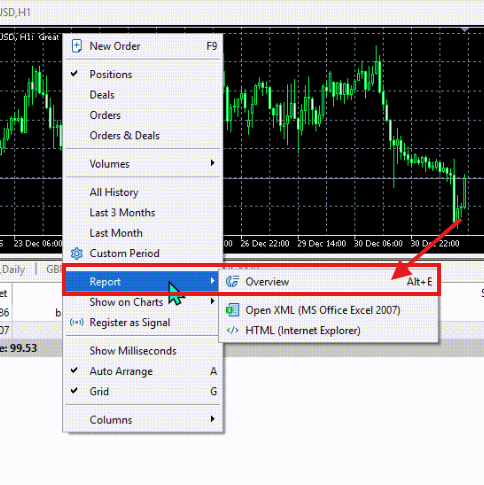Open the Columns menu entry

(143, 420)
